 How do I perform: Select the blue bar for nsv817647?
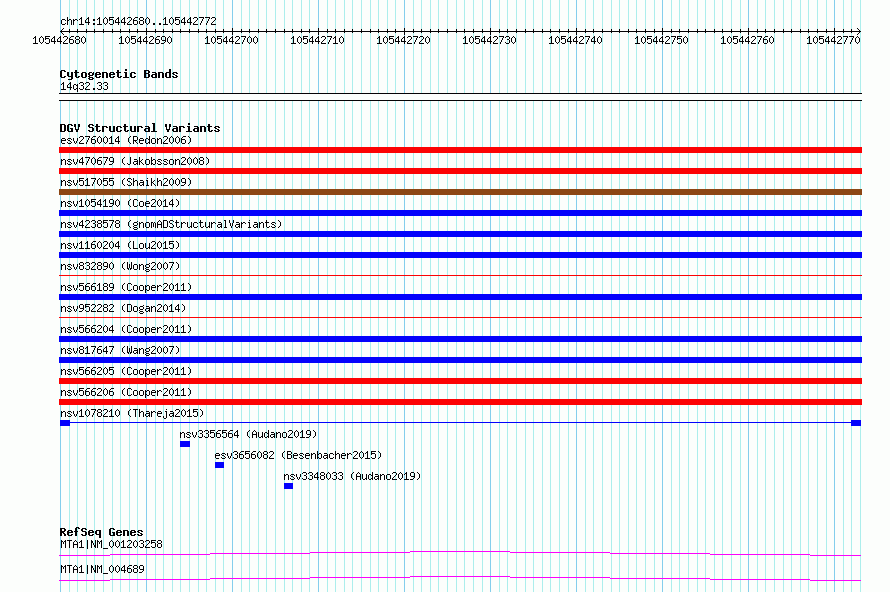[460, 360]
